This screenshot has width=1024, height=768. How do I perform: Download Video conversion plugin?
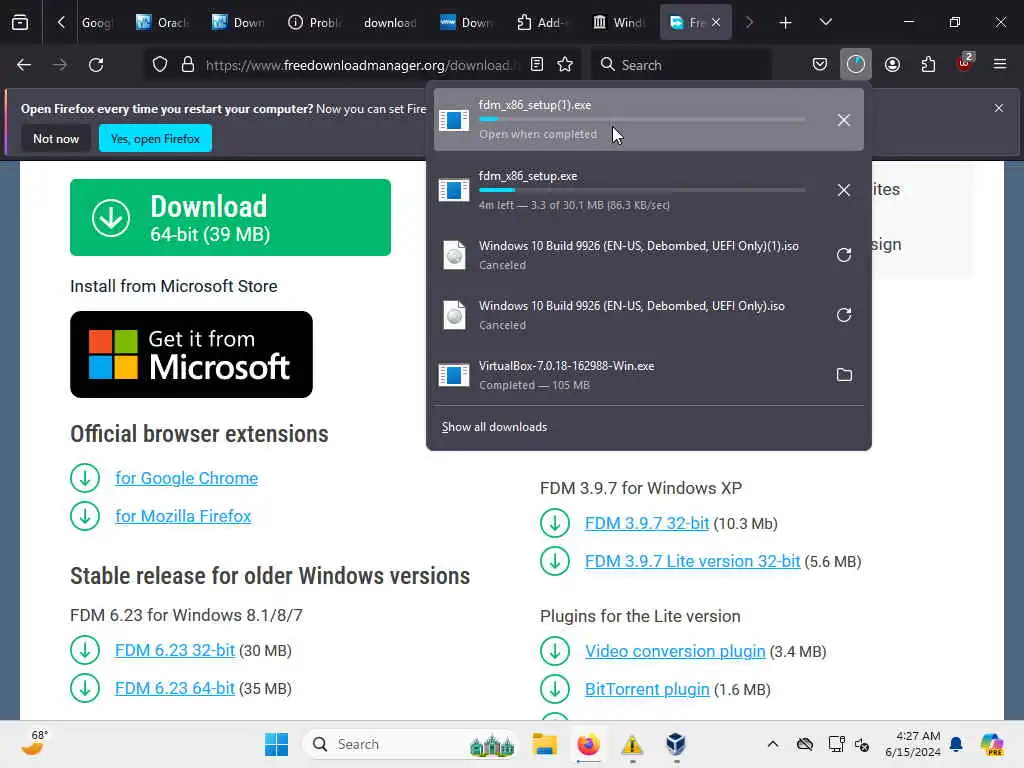[x=675, y=652]
